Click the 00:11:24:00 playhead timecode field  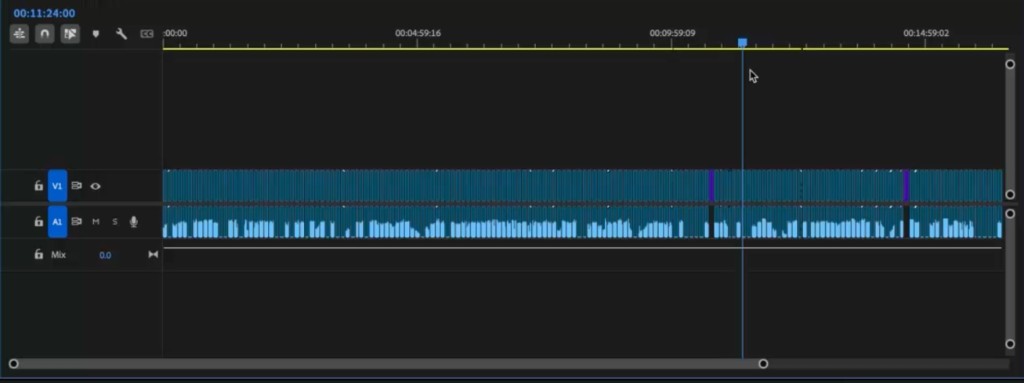(44, 13)
